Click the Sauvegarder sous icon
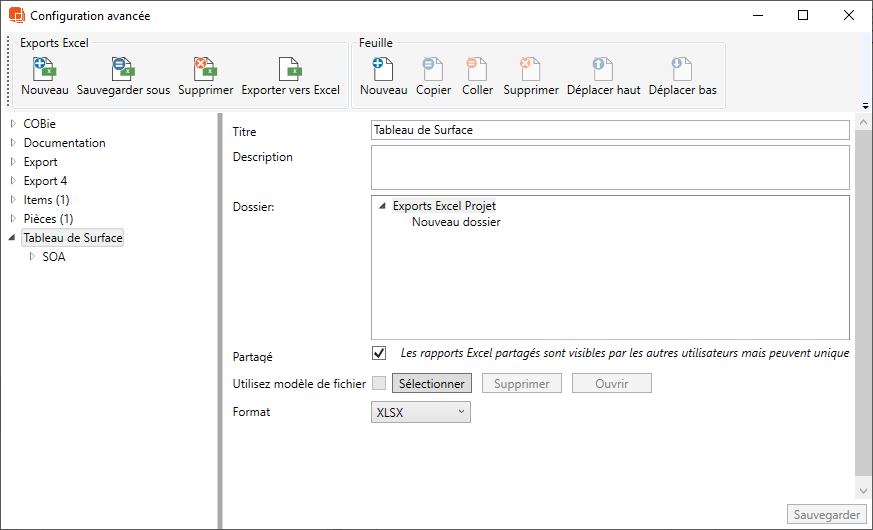 123,70
